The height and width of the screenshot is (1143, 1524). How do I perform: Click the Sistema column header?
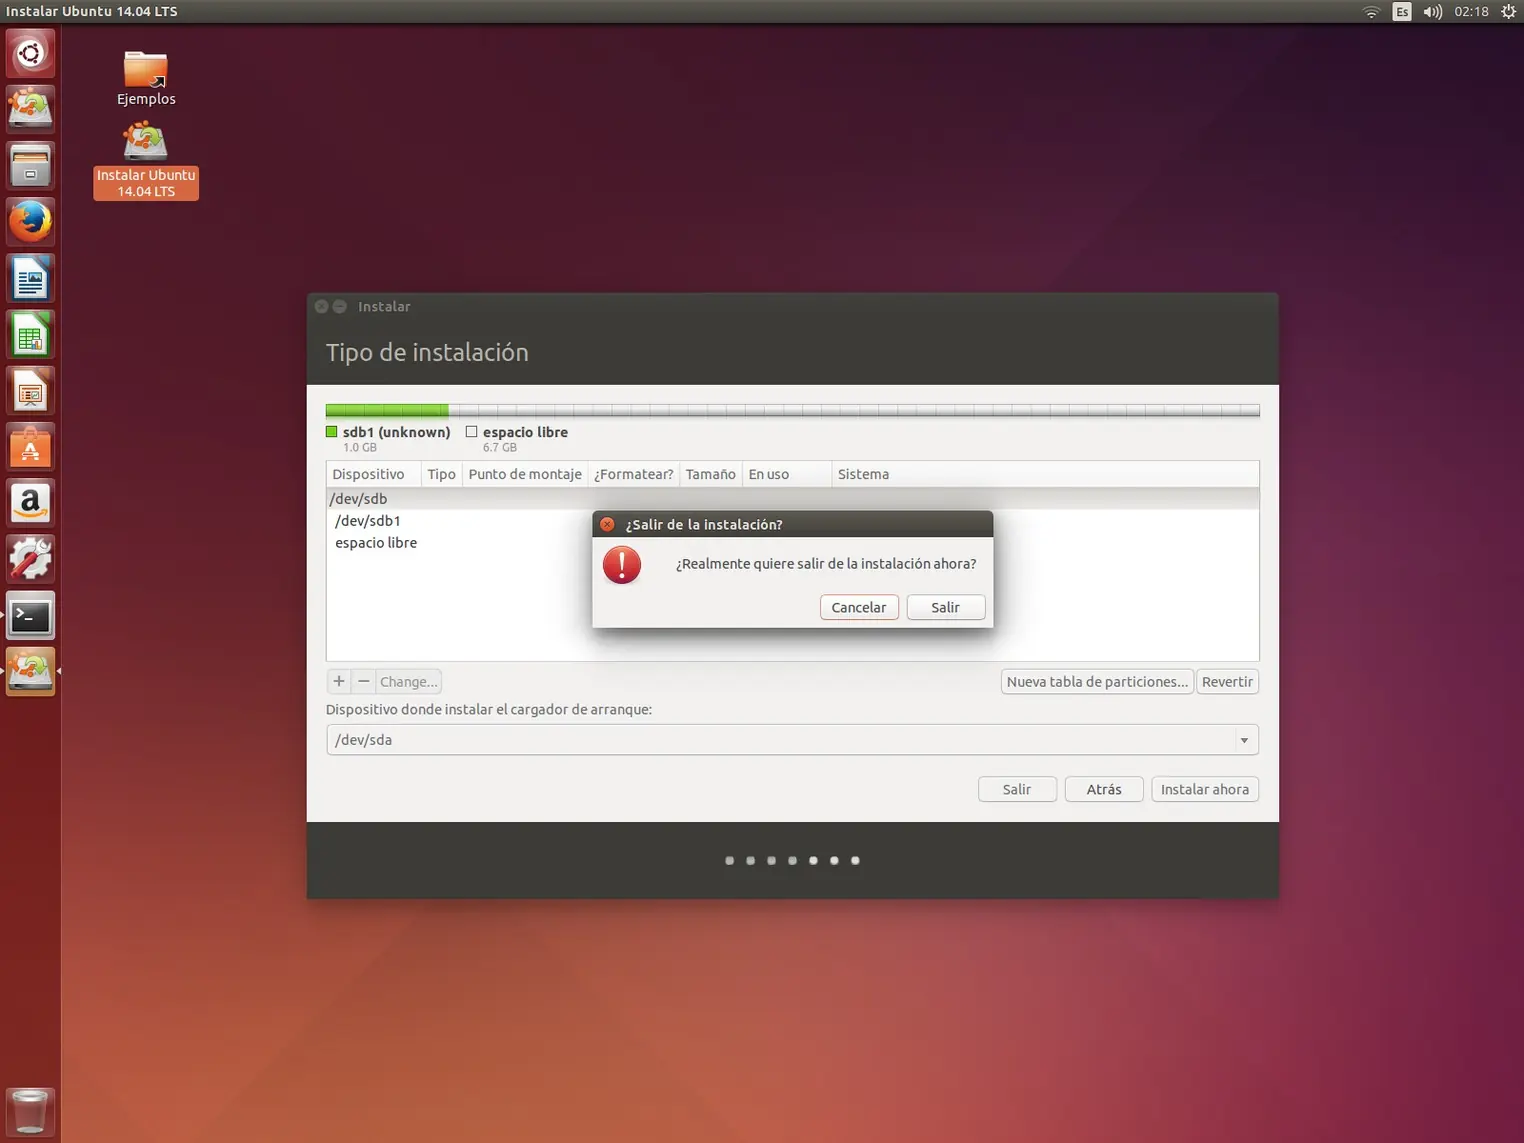[1045, 474]
